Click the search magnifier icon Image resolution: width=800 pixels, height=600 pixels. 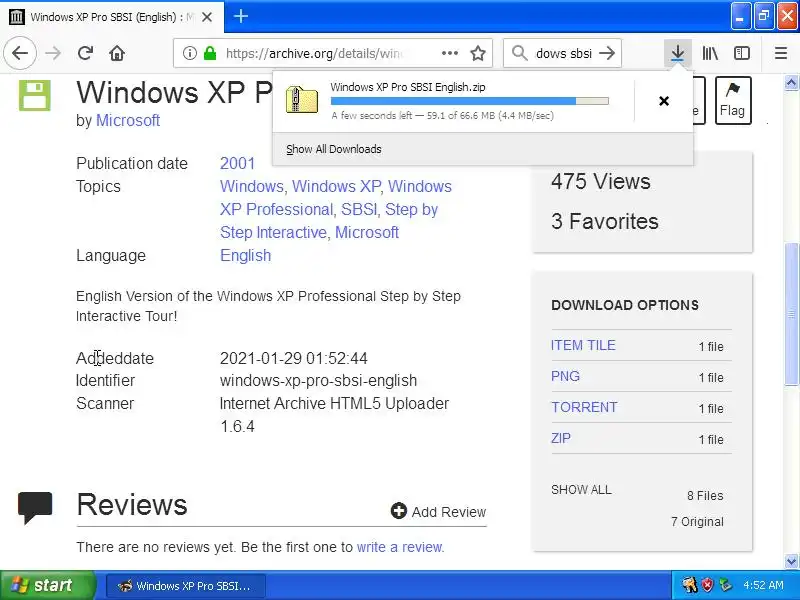coord(519,53)
